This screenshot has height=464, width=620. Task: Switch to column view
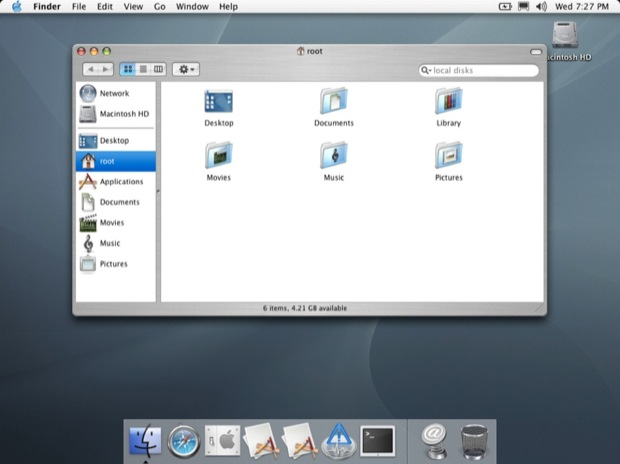click(158, 69)
